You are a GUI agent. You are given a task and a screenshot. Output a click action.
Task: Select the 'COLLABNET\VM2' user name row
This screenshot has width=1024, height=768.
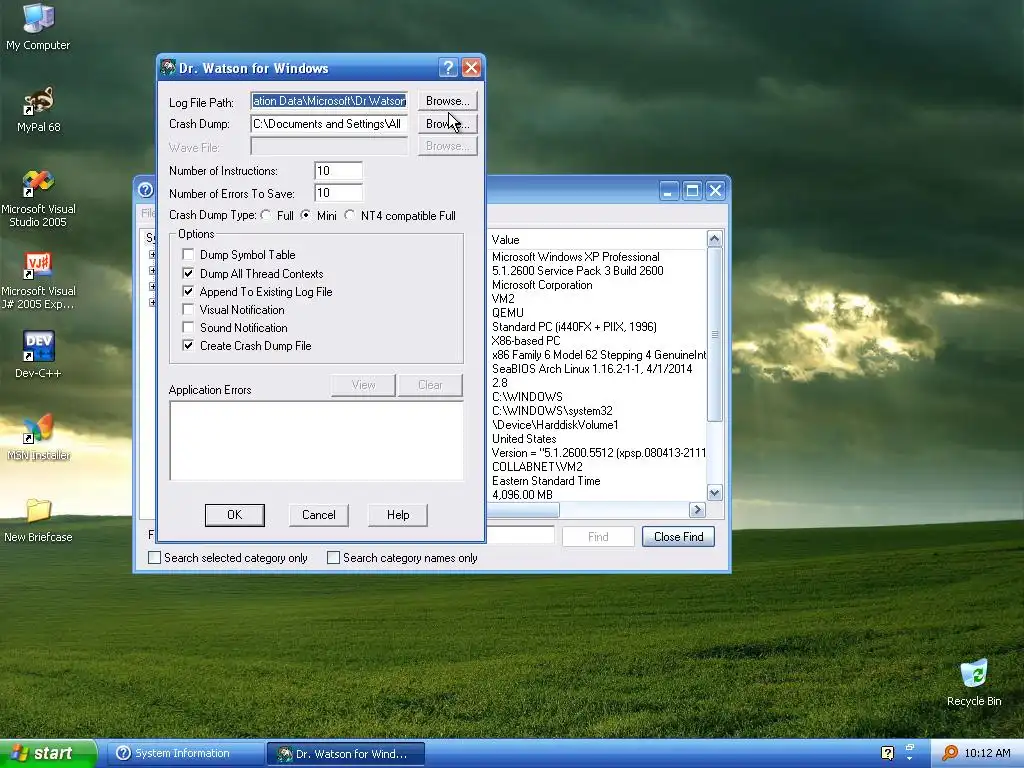tap(537, 466)
